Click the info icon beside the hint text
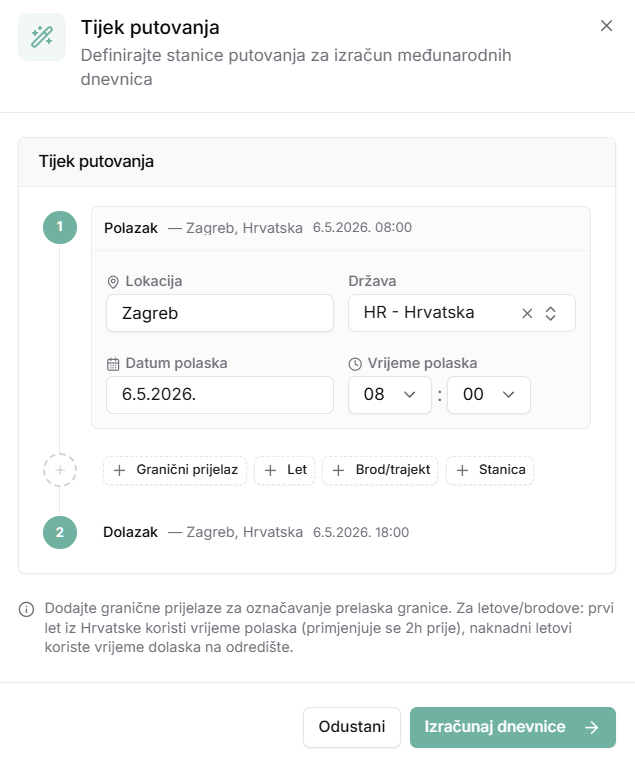The image size is (635, 776). click(x=26, y=609)
